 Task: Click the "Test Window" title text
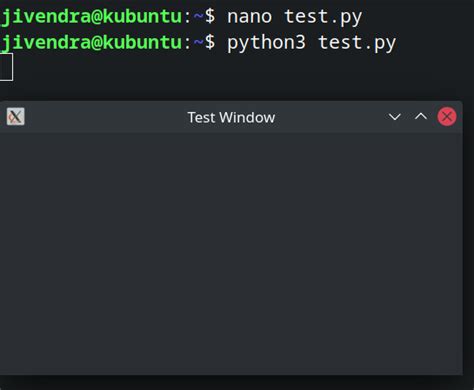231,117
